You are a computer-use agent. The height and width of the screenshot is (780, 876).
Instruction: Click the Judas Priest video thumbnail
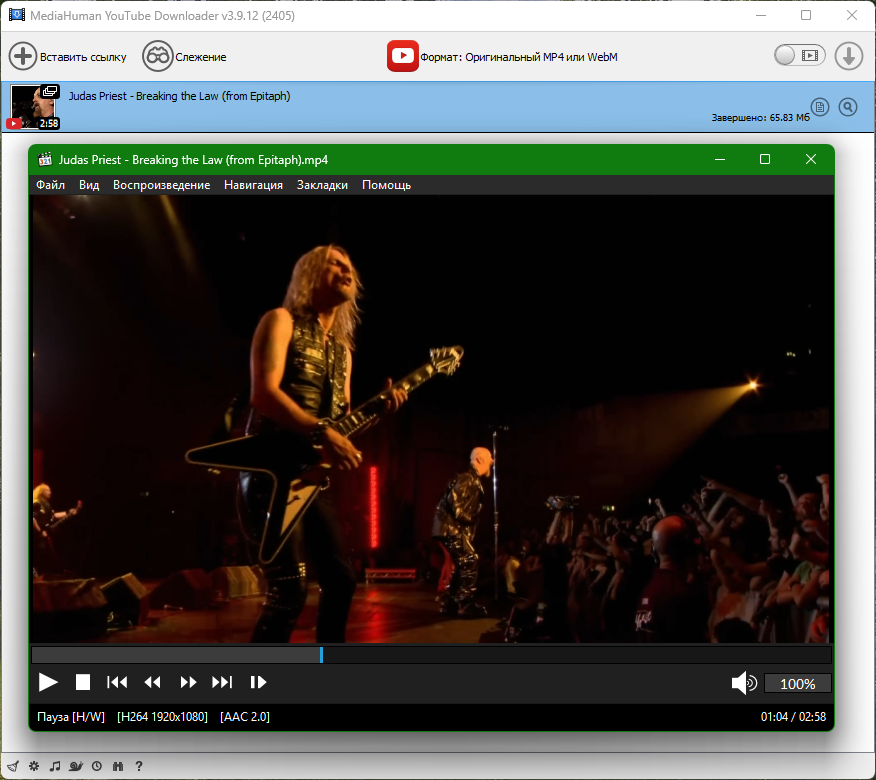pyautogui.click(x=35, y=107)
